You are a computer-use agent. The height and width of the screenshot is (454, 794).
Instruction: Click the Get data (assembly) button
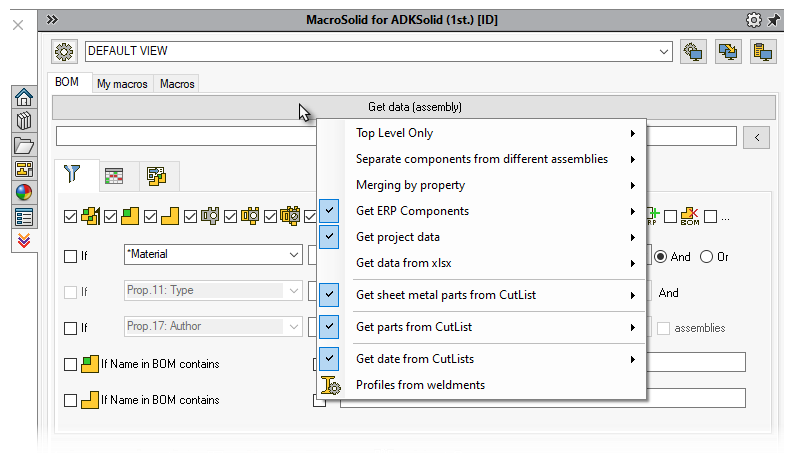(x=414, y=107)
